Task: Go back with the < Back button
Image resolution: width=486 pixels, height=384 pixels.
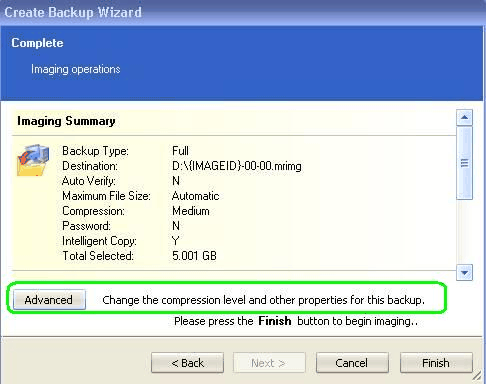Action: pos(187,363)
